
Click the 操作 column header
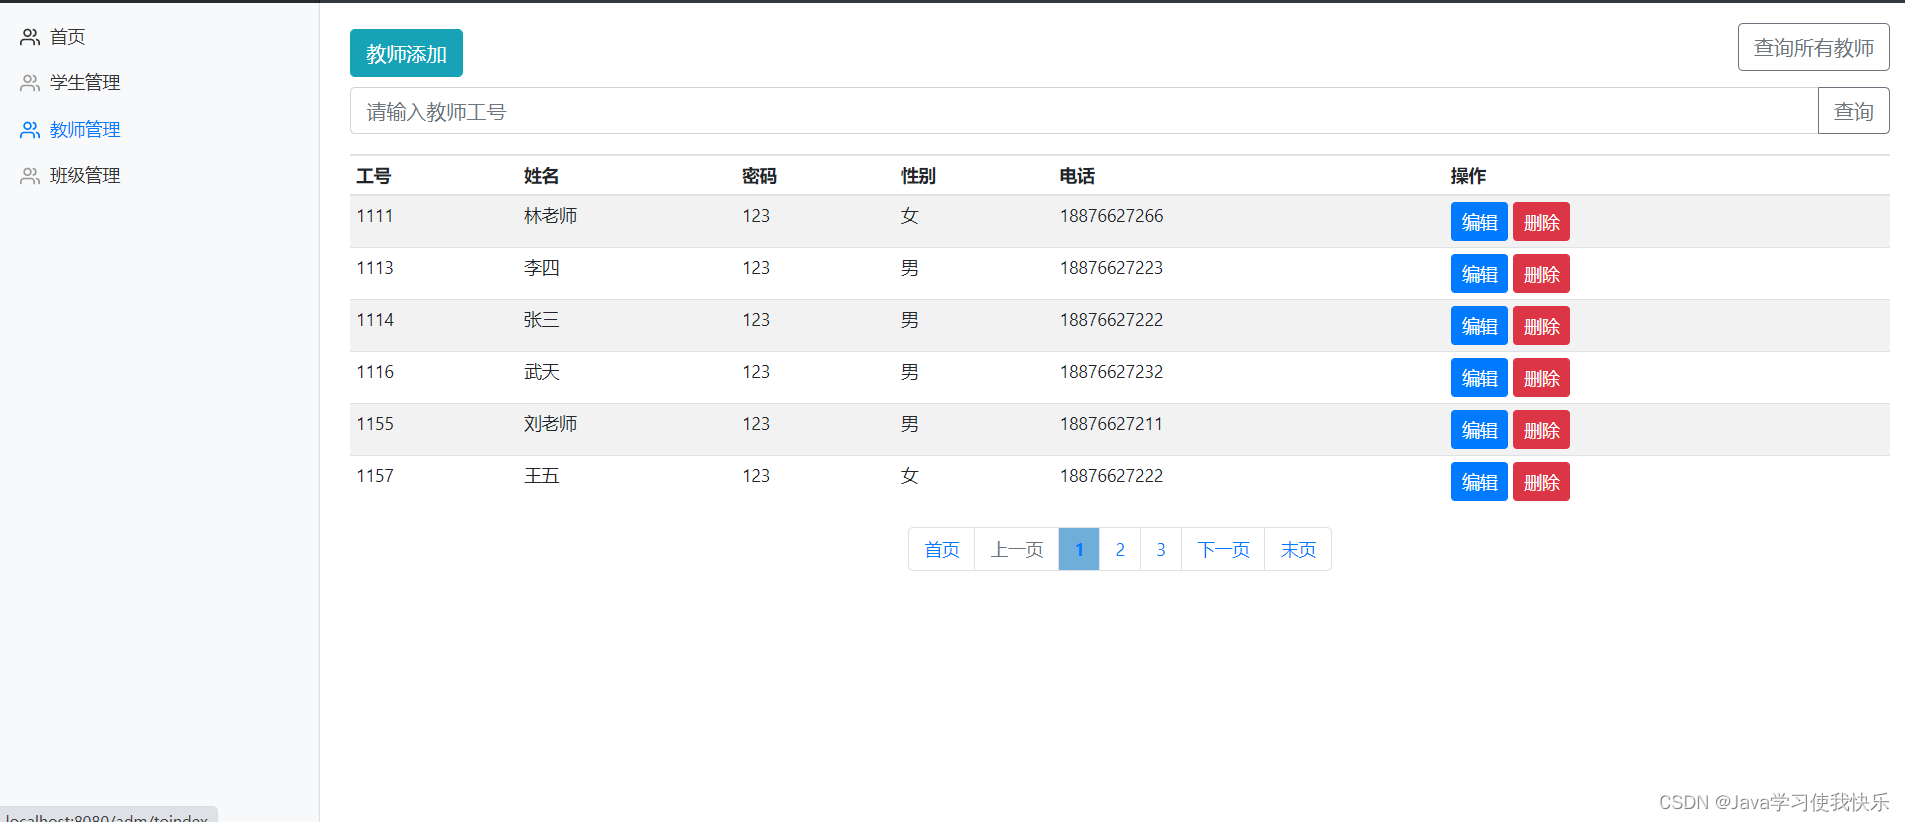coord(1468,176)
